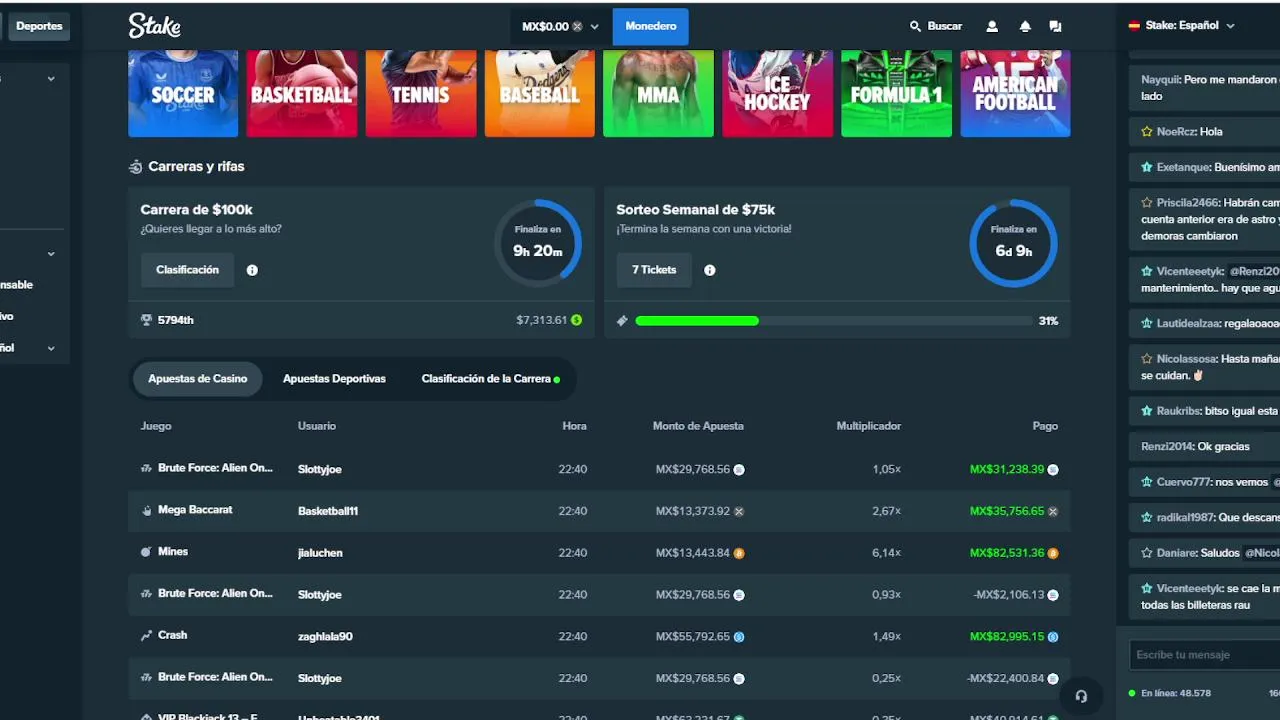The height and width of the screenshot is (720, 1280).
Task: Select Clasificación de la Carrera tab
Action: point(490,379)
